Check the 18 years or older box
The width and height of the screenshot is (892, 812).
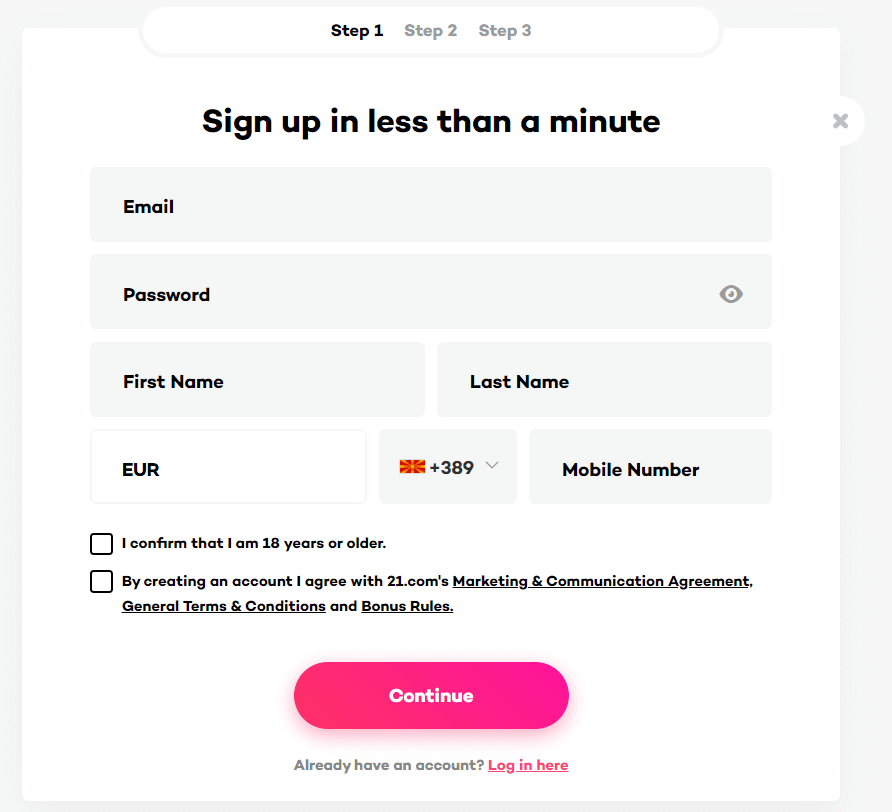point(101,543)
